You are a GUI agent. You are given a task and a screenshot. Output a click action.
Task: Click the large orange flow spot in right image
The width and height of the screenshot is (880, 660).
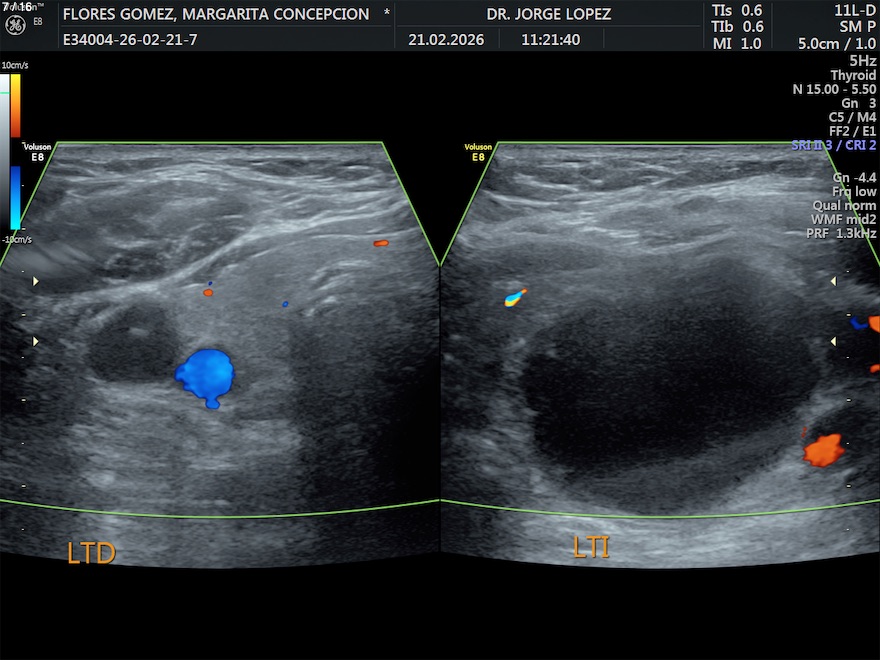click(823, 449)
